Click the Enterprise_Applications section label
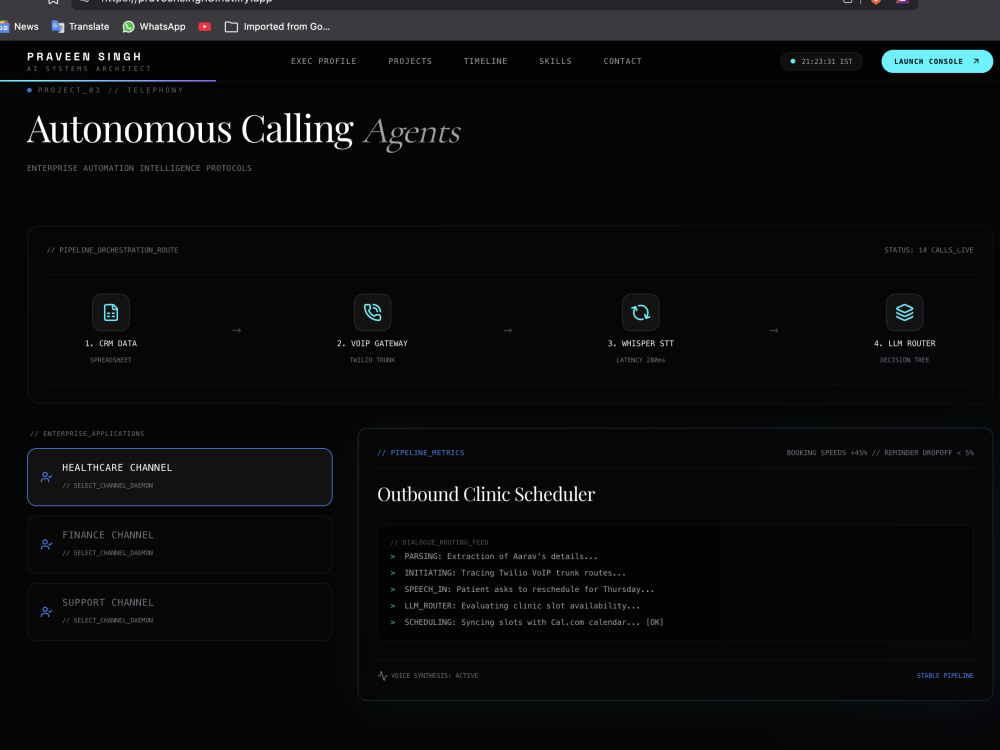1000x750 pixels. click(87, 434)
